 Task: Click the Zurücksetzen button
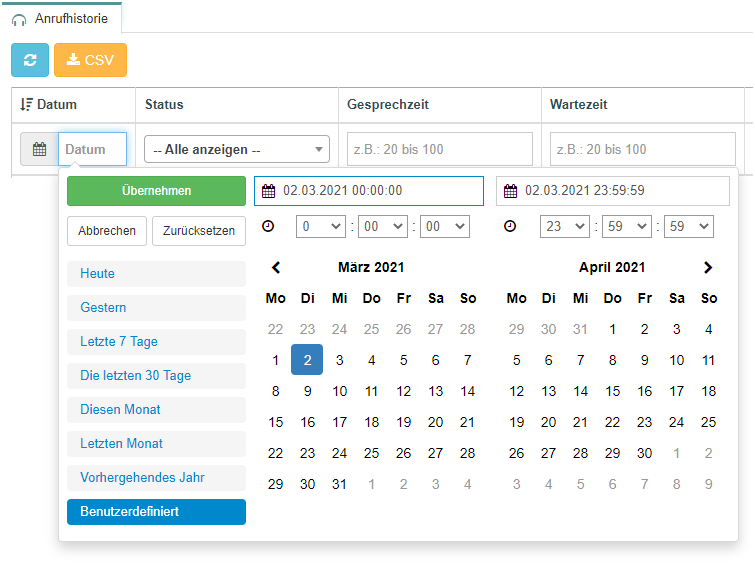click(x=199, y=231)
